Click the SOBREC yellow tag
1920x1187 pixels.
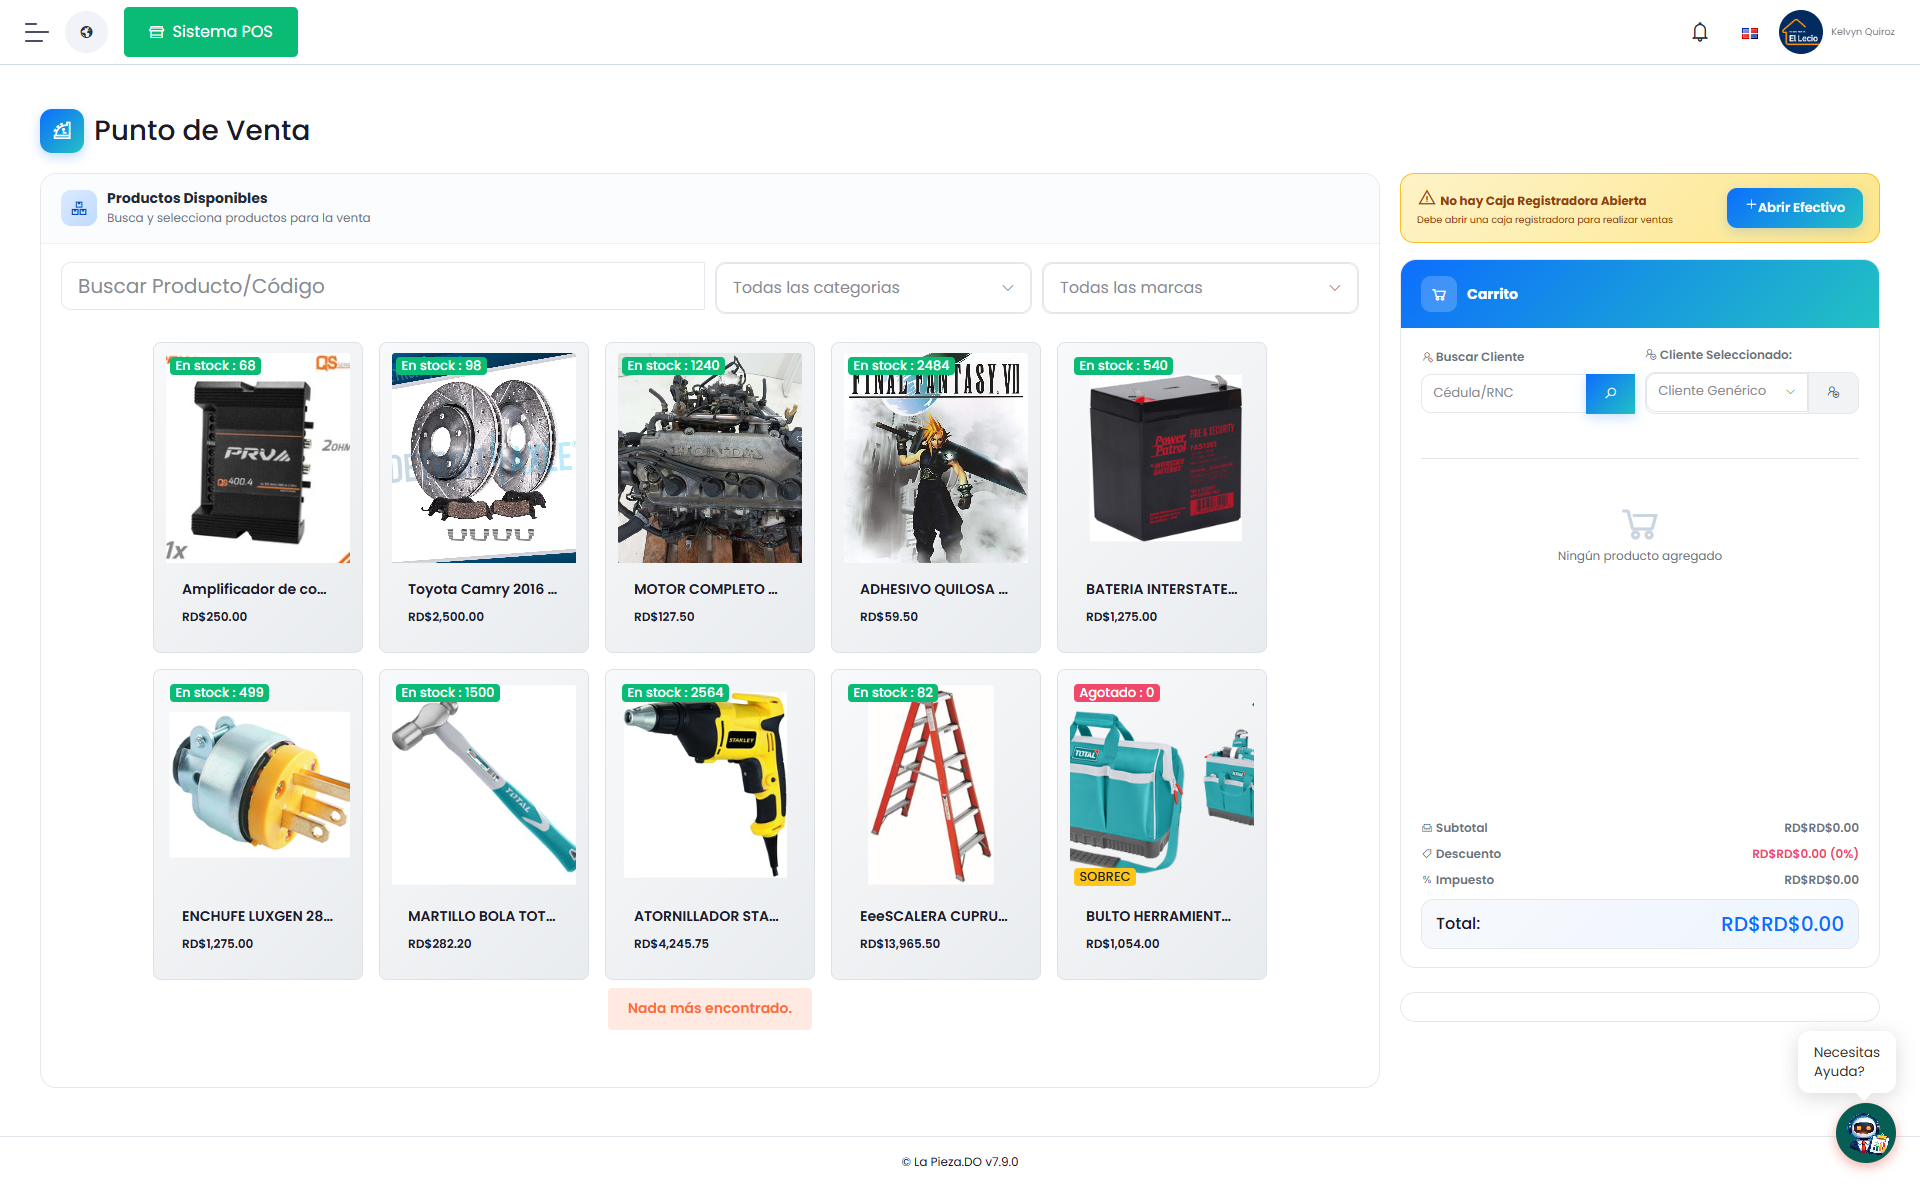click(x=1105, y=877)
